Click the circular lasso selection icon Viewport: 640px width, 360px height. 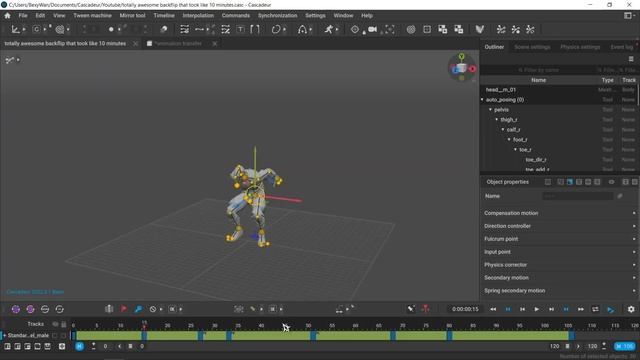pyautogui.click(x=276, y=29)
